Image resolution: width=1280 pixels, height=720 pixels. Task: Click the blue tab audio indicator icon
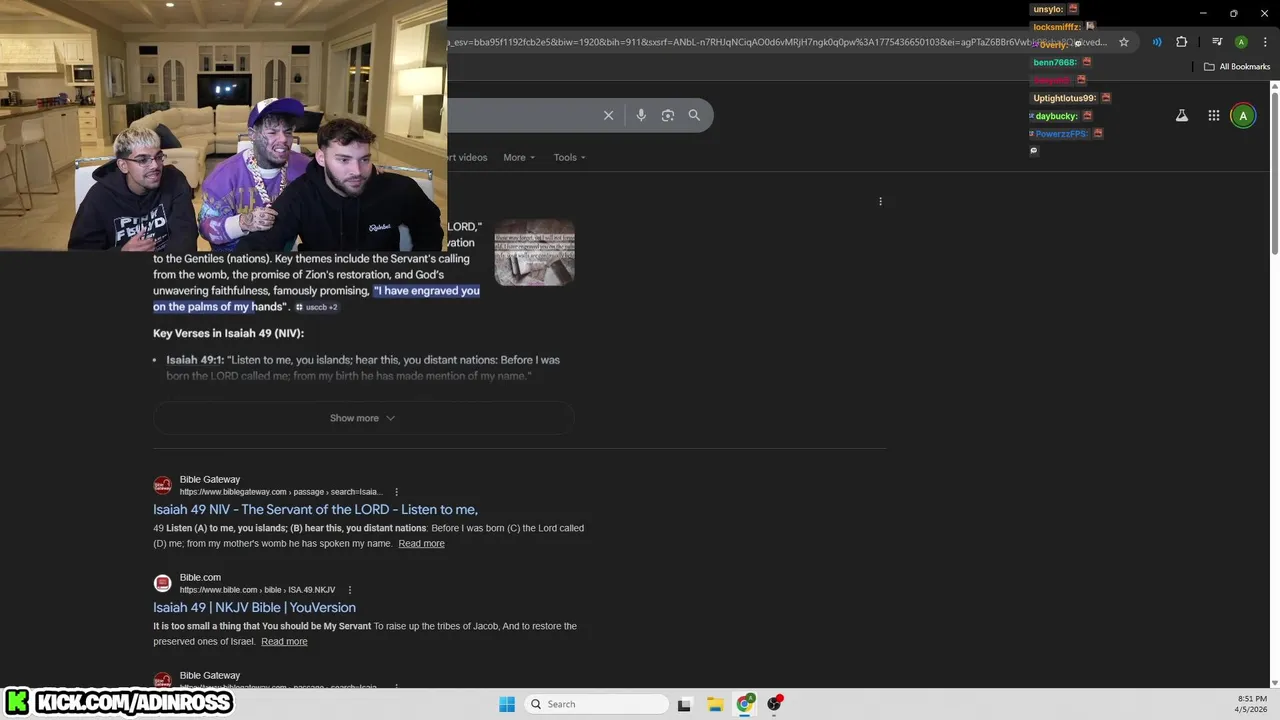[x=1156, y=42]
